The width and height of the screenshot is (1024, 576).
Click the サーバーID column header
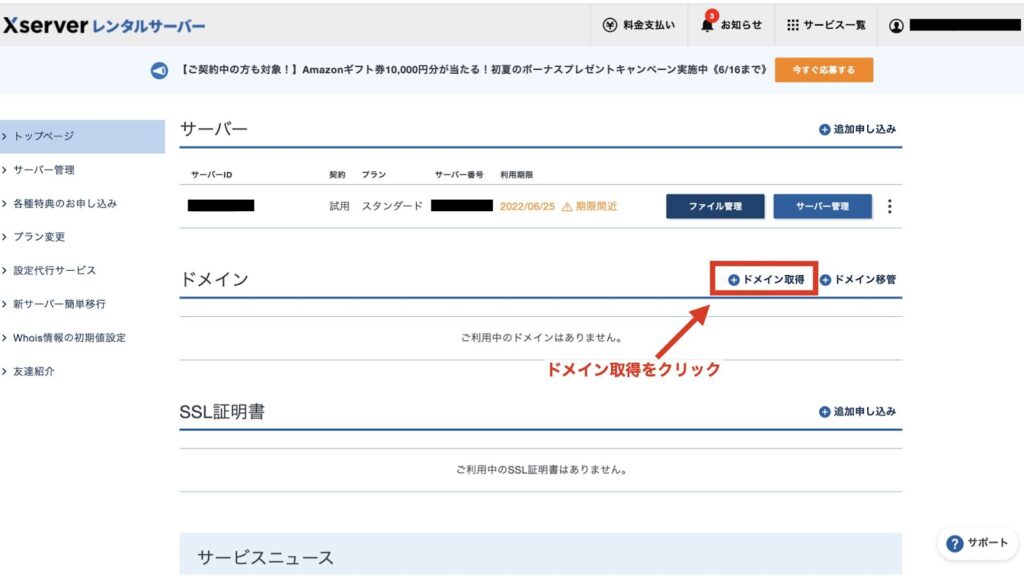coord(212,175)
